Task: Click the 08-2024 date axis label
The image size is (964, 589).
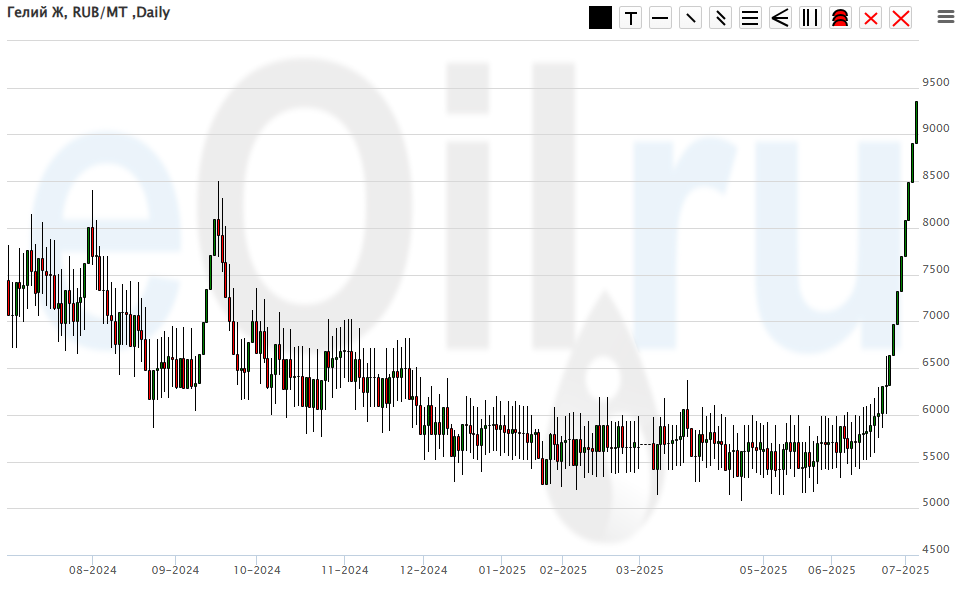Action: point(92,571)
